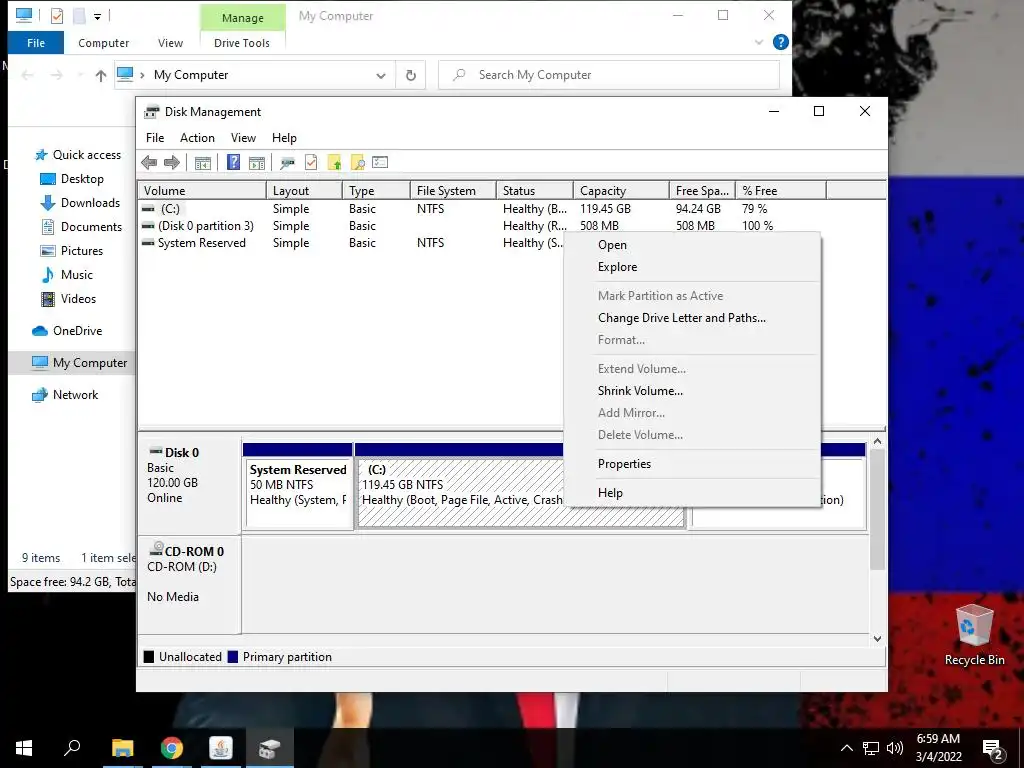Viewport: 1024px width, 768px height.
Task: Open Recycle Bin on desktop
Action: pos(974,635)
